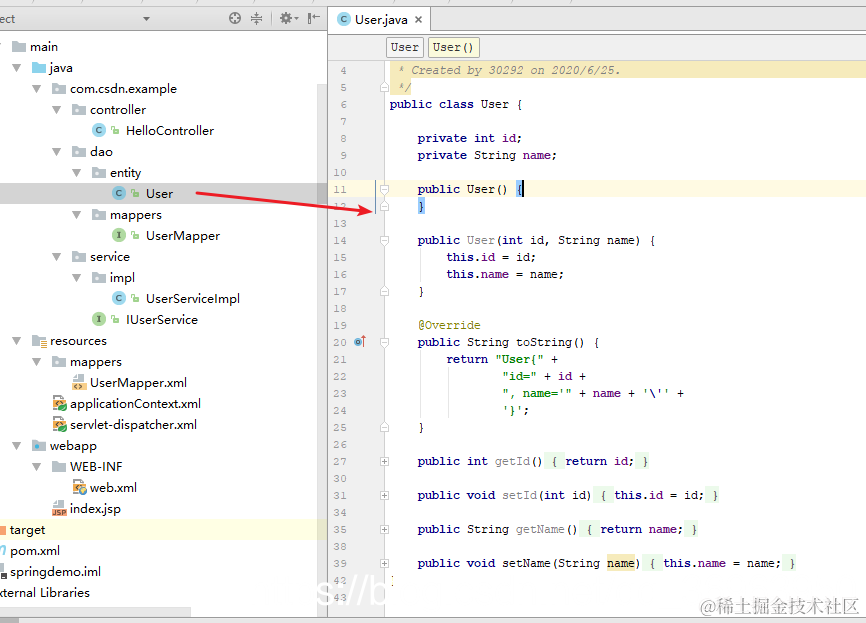Collapse the service package arrow
The image size is (866, 623).
tap(56, 257)
